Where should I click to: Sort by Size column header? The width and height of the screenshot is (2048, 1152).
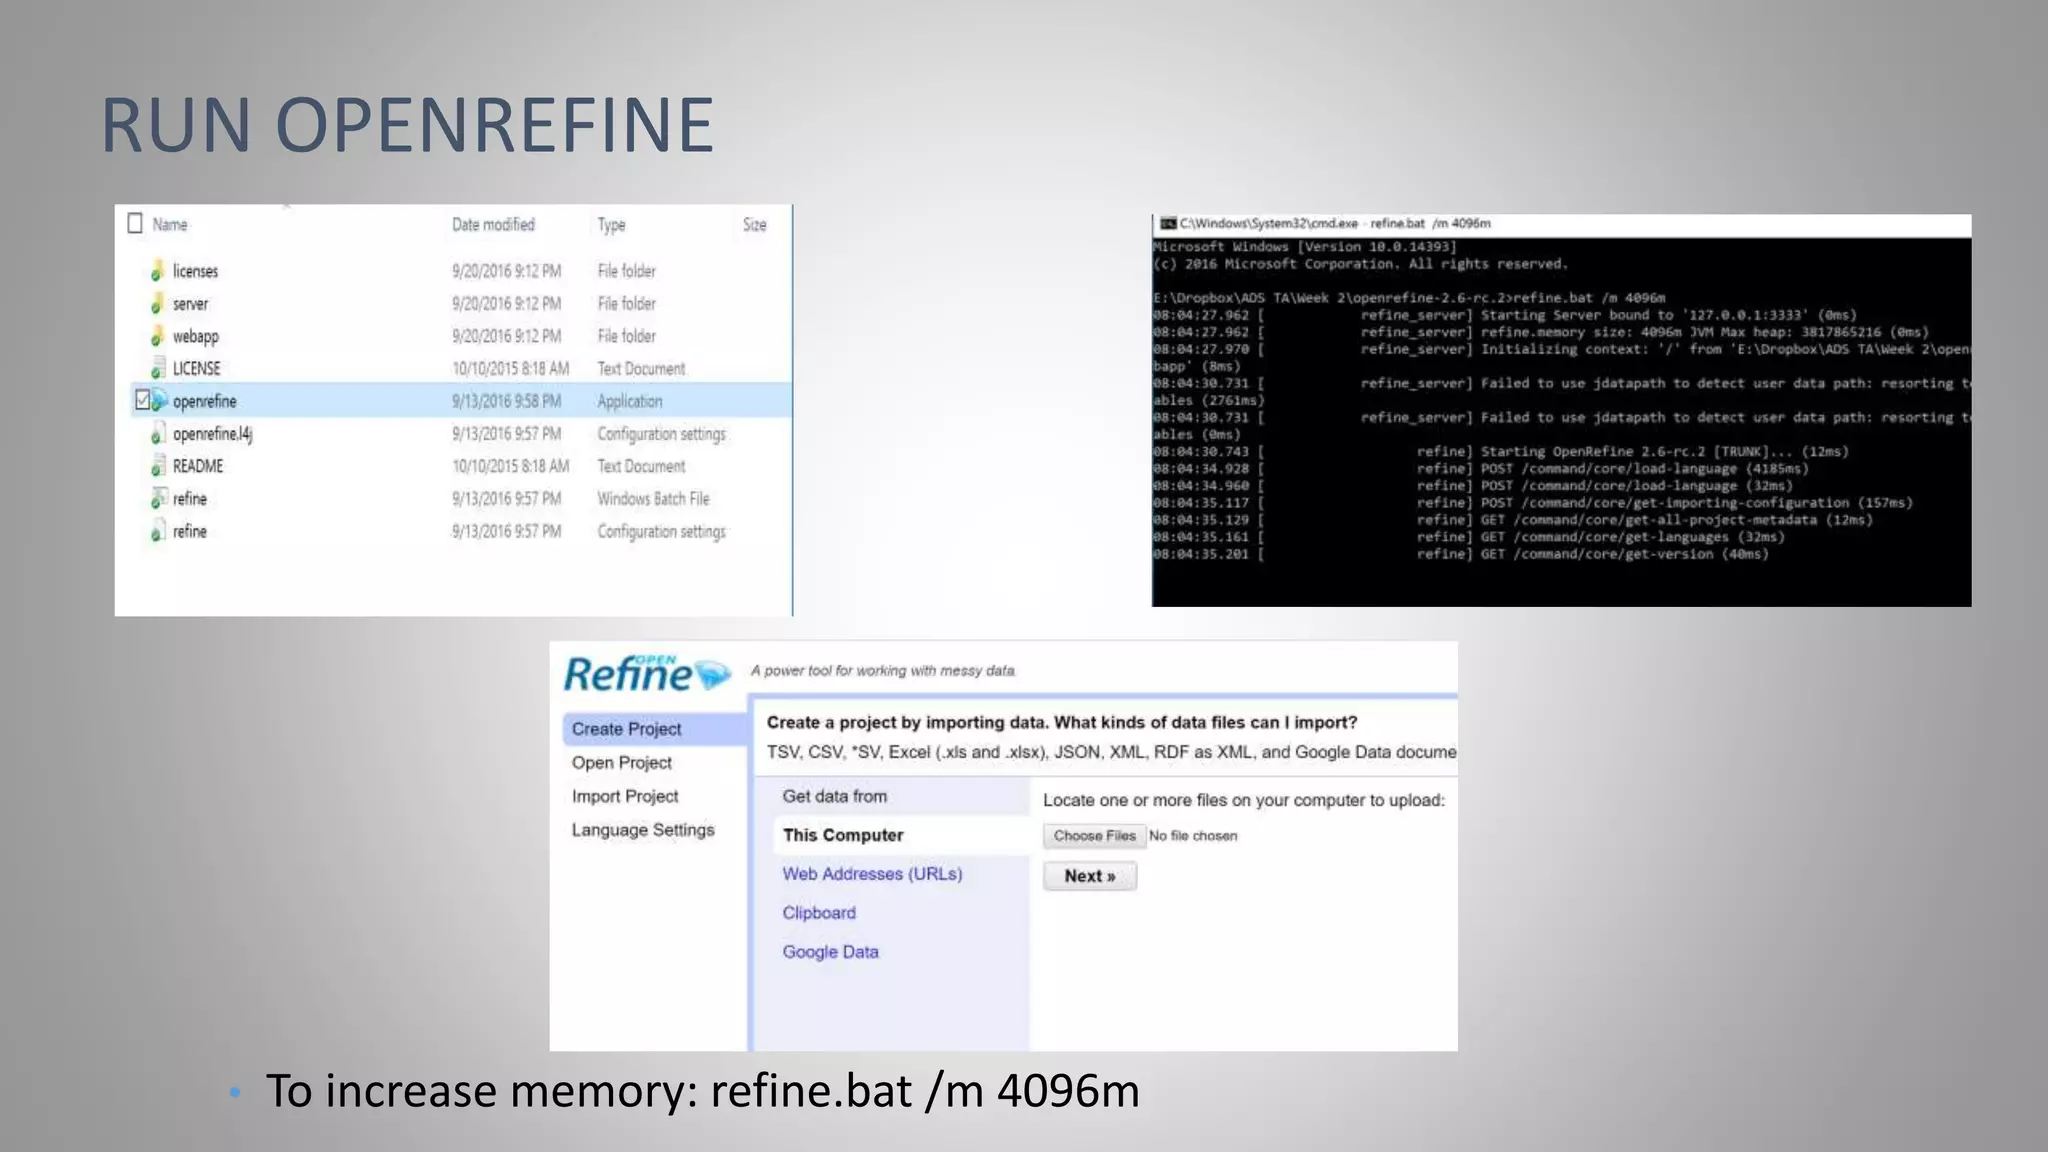tap(755, 225)
